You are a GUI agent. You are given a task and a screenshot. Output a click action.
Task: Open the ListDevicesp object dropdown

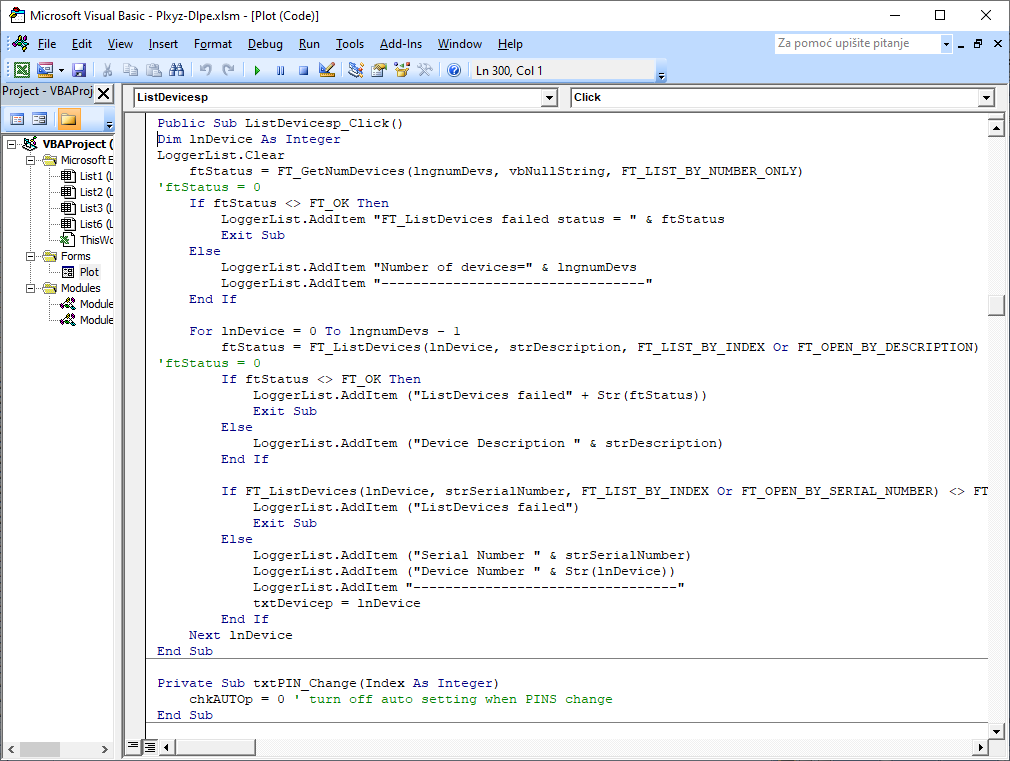coord(549,98)
